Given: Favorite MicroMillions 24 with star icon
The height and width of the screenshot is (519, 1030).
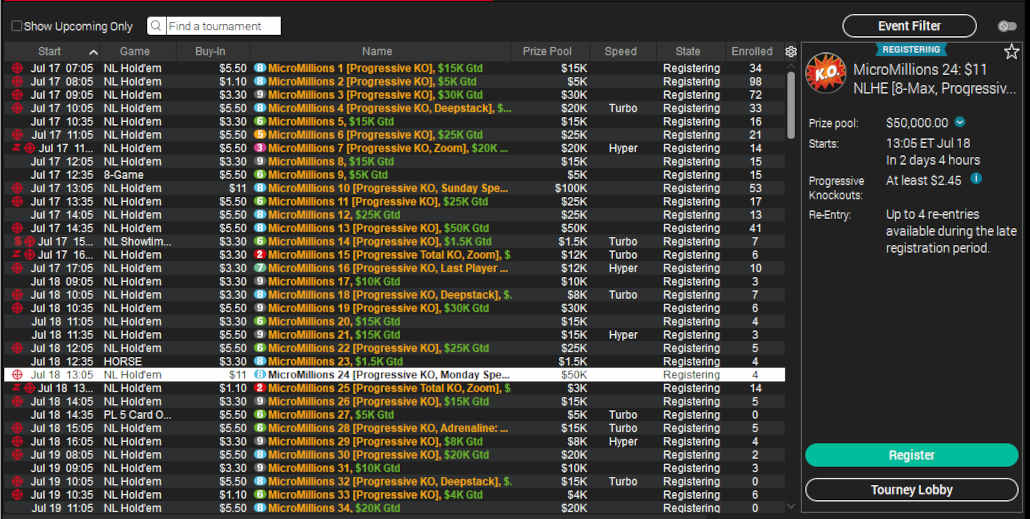Looking at the screenshot, I should click(1012, 52).
